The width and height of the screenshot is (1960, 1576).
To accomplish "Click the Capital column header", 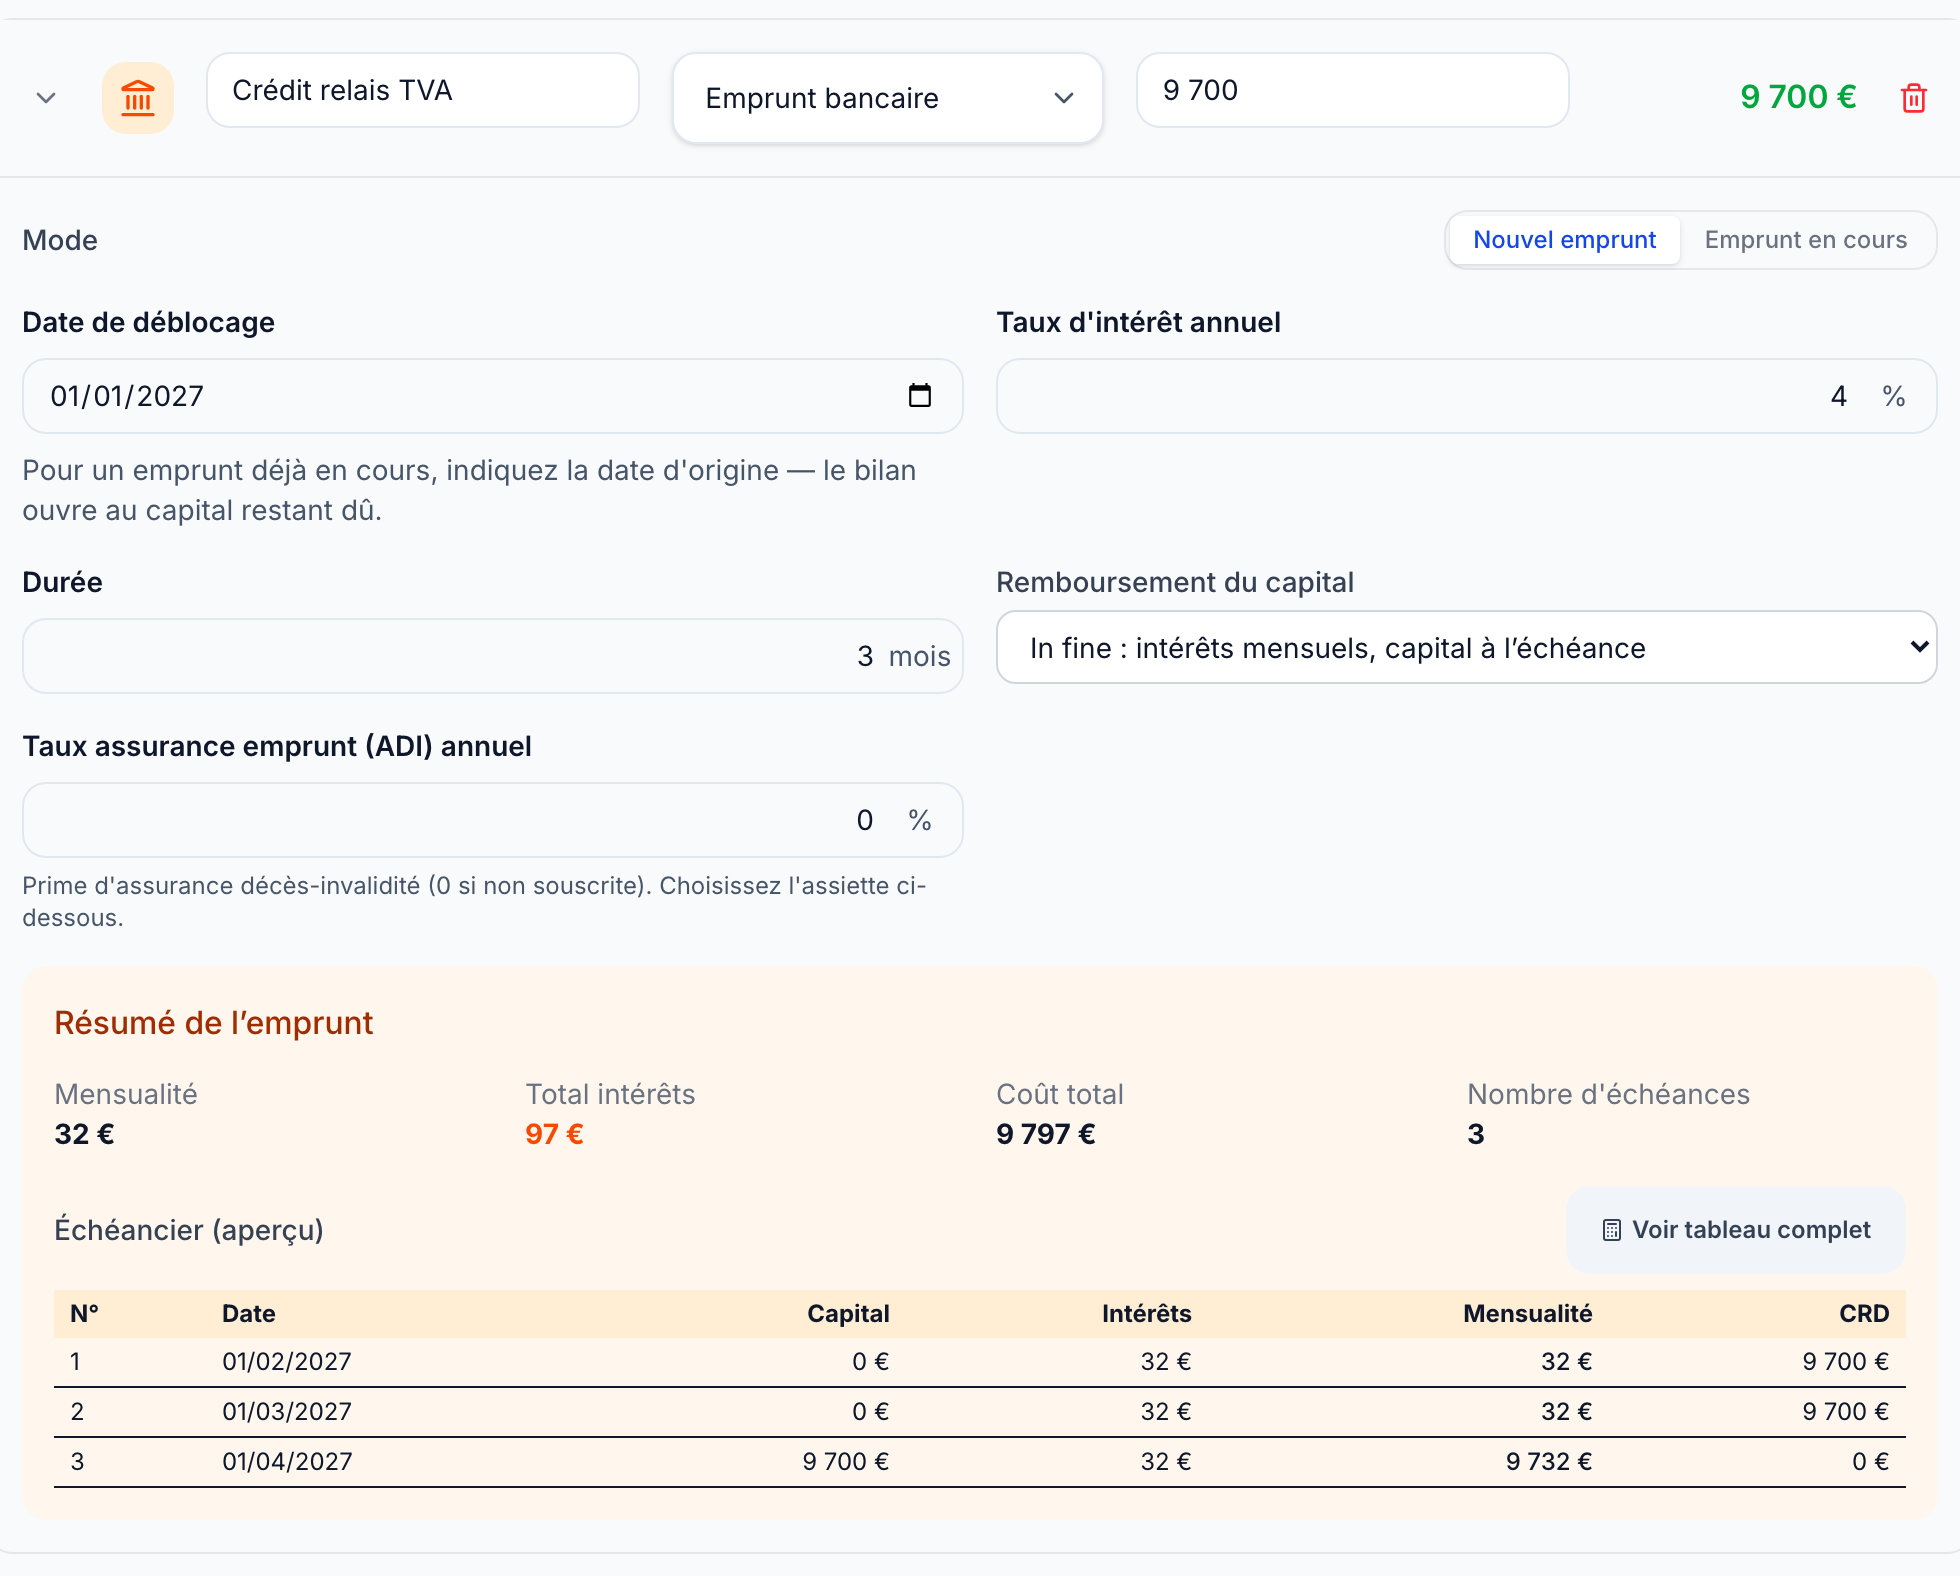I will click(848, 1314).
